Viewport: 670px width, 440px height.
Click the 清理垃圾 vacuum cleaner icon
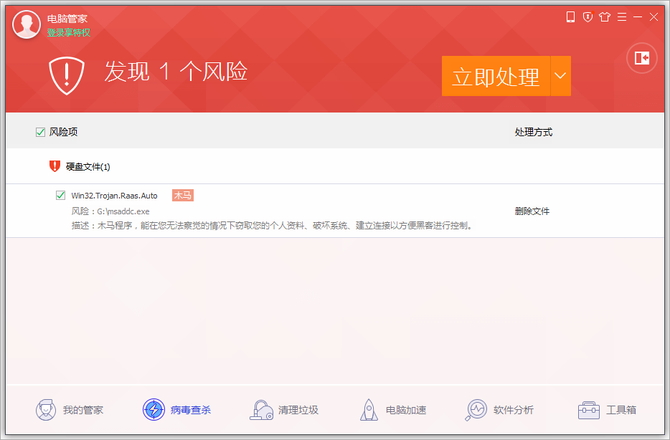point(262,410)
